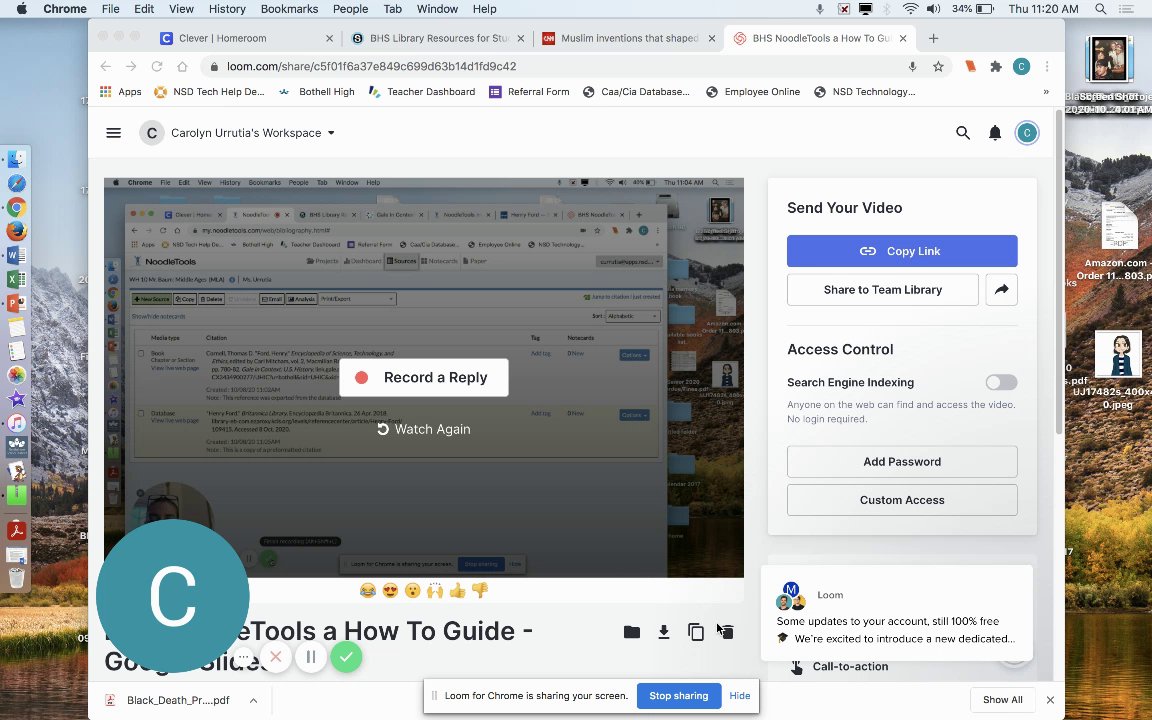This screenshot has width=1152, height=720.
Task: Open Spotlight search in the menu bar
Action: pos(1101,9)
